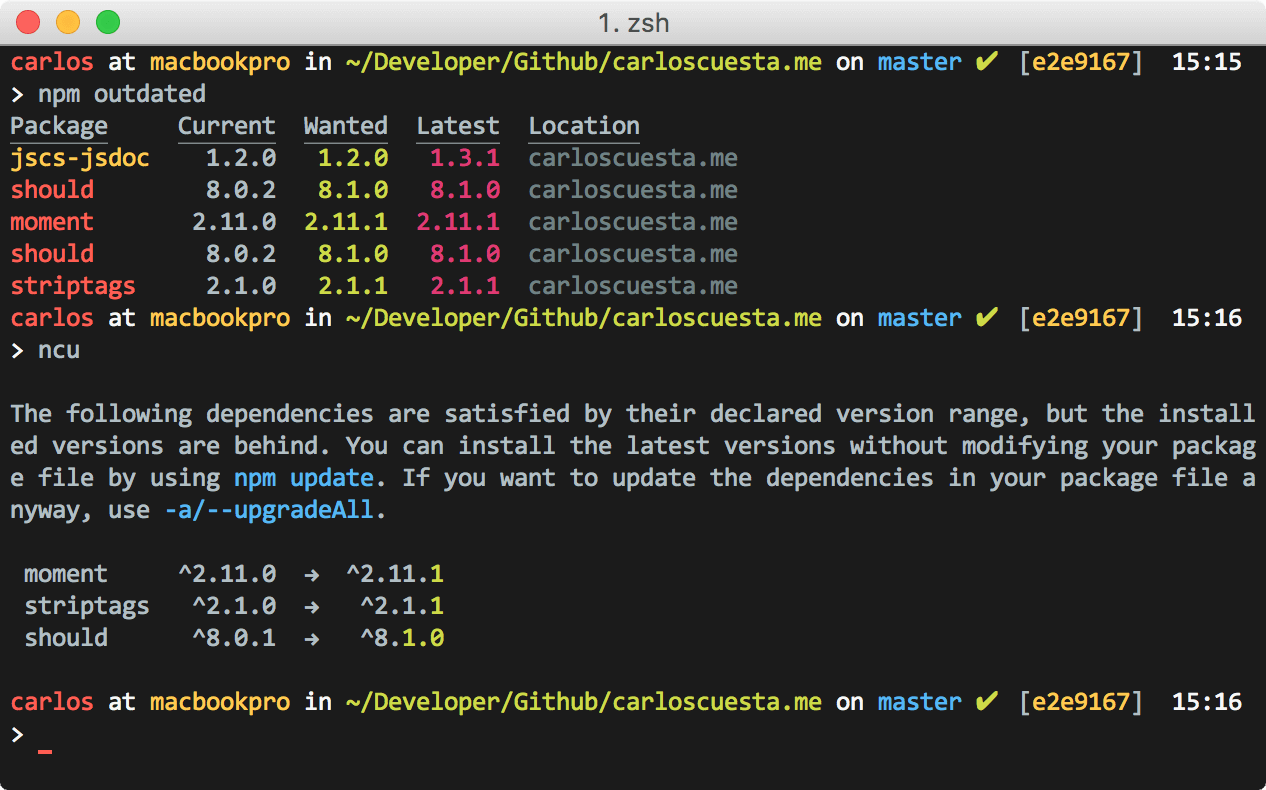The height and width of the screenshot is (790, 1266).
Task: Click the "-a/--upgradeAll" option text
Action: 269,510
